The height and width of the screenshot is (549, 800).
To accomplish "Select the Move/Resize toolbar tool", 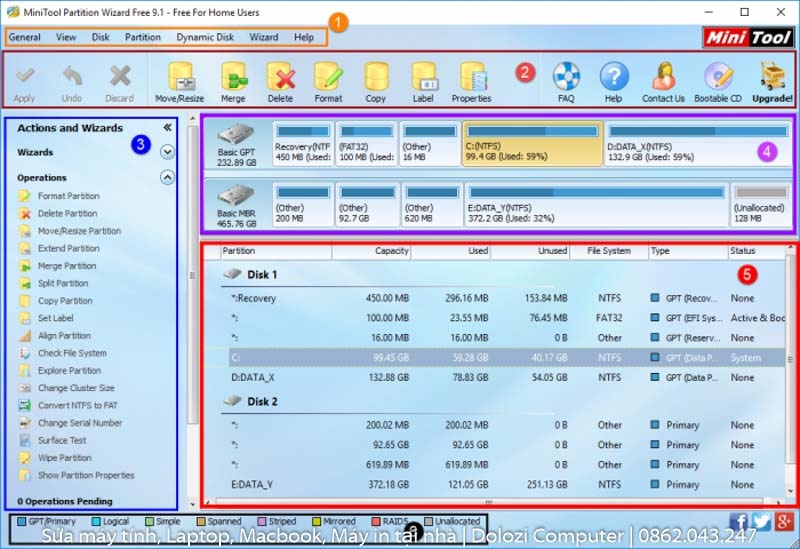I will pyautogui.click(x=180, y=83).
